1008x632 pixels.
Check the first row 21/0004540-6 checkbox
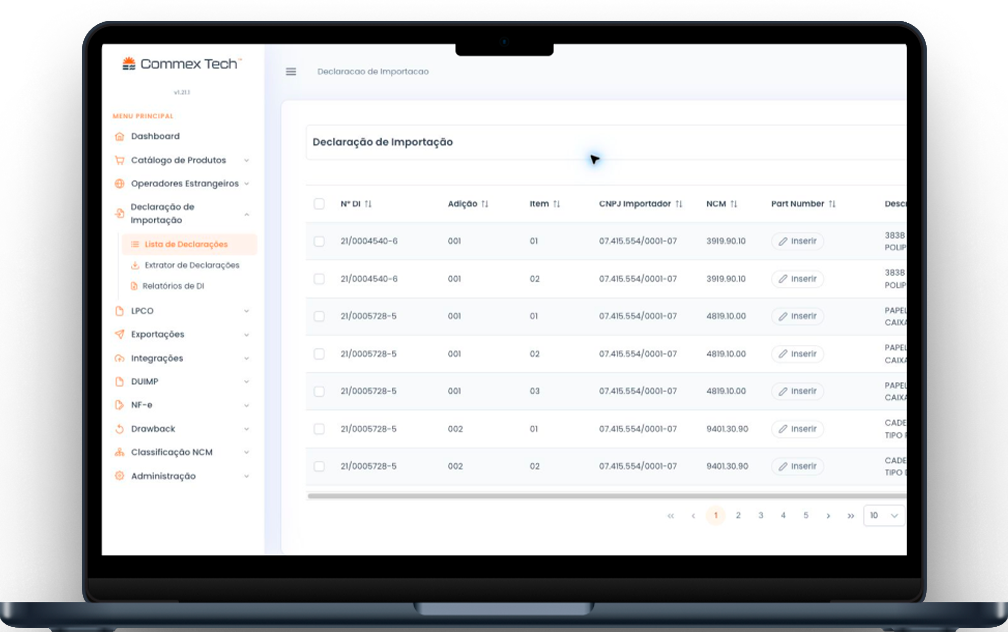(x=319, y=241)
